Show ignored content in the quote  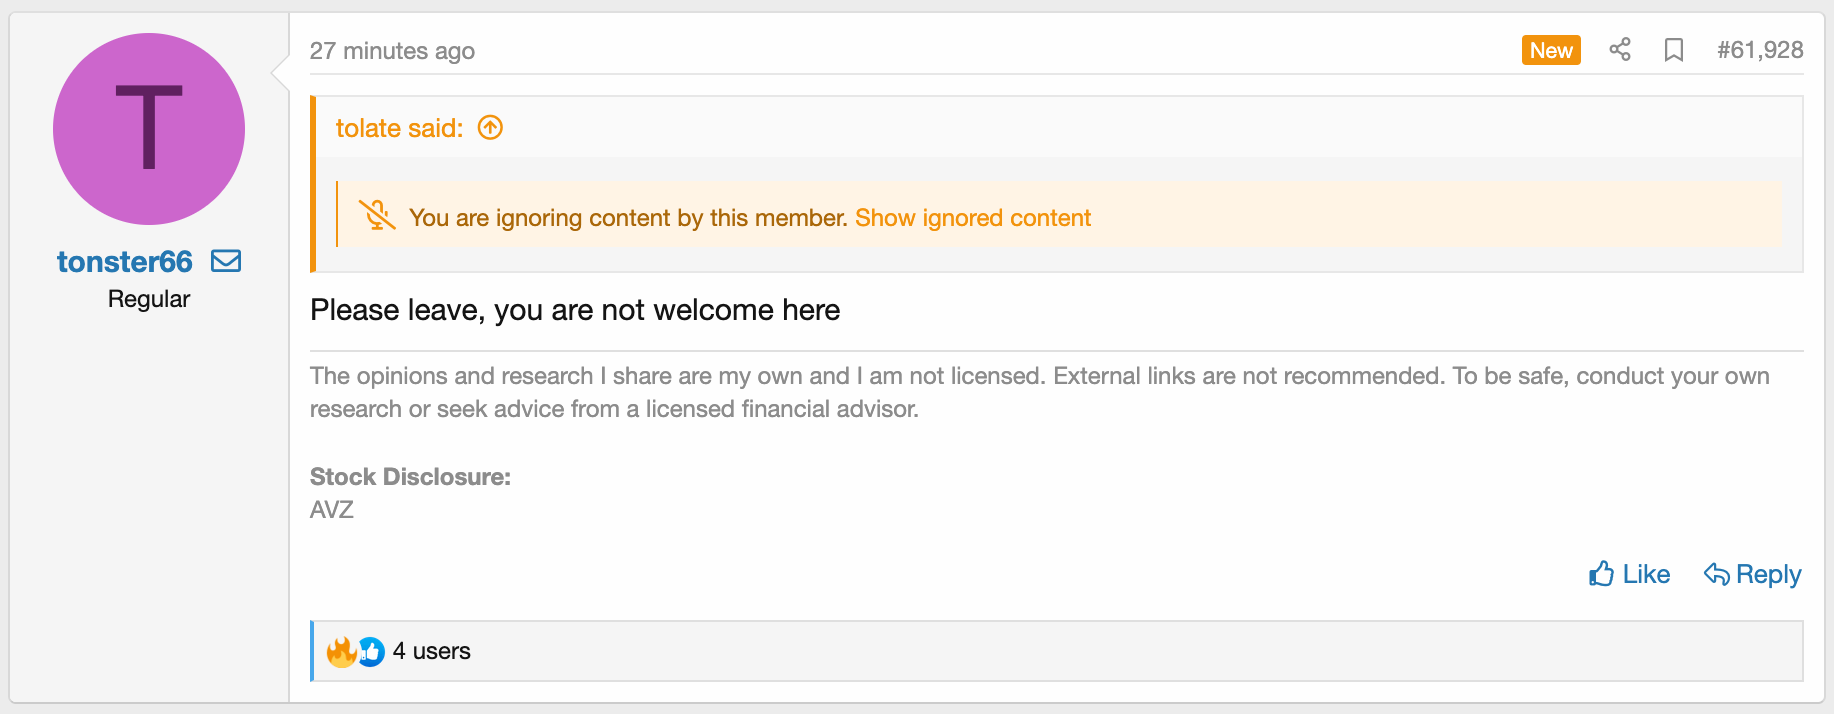click(x=972, y=218)
